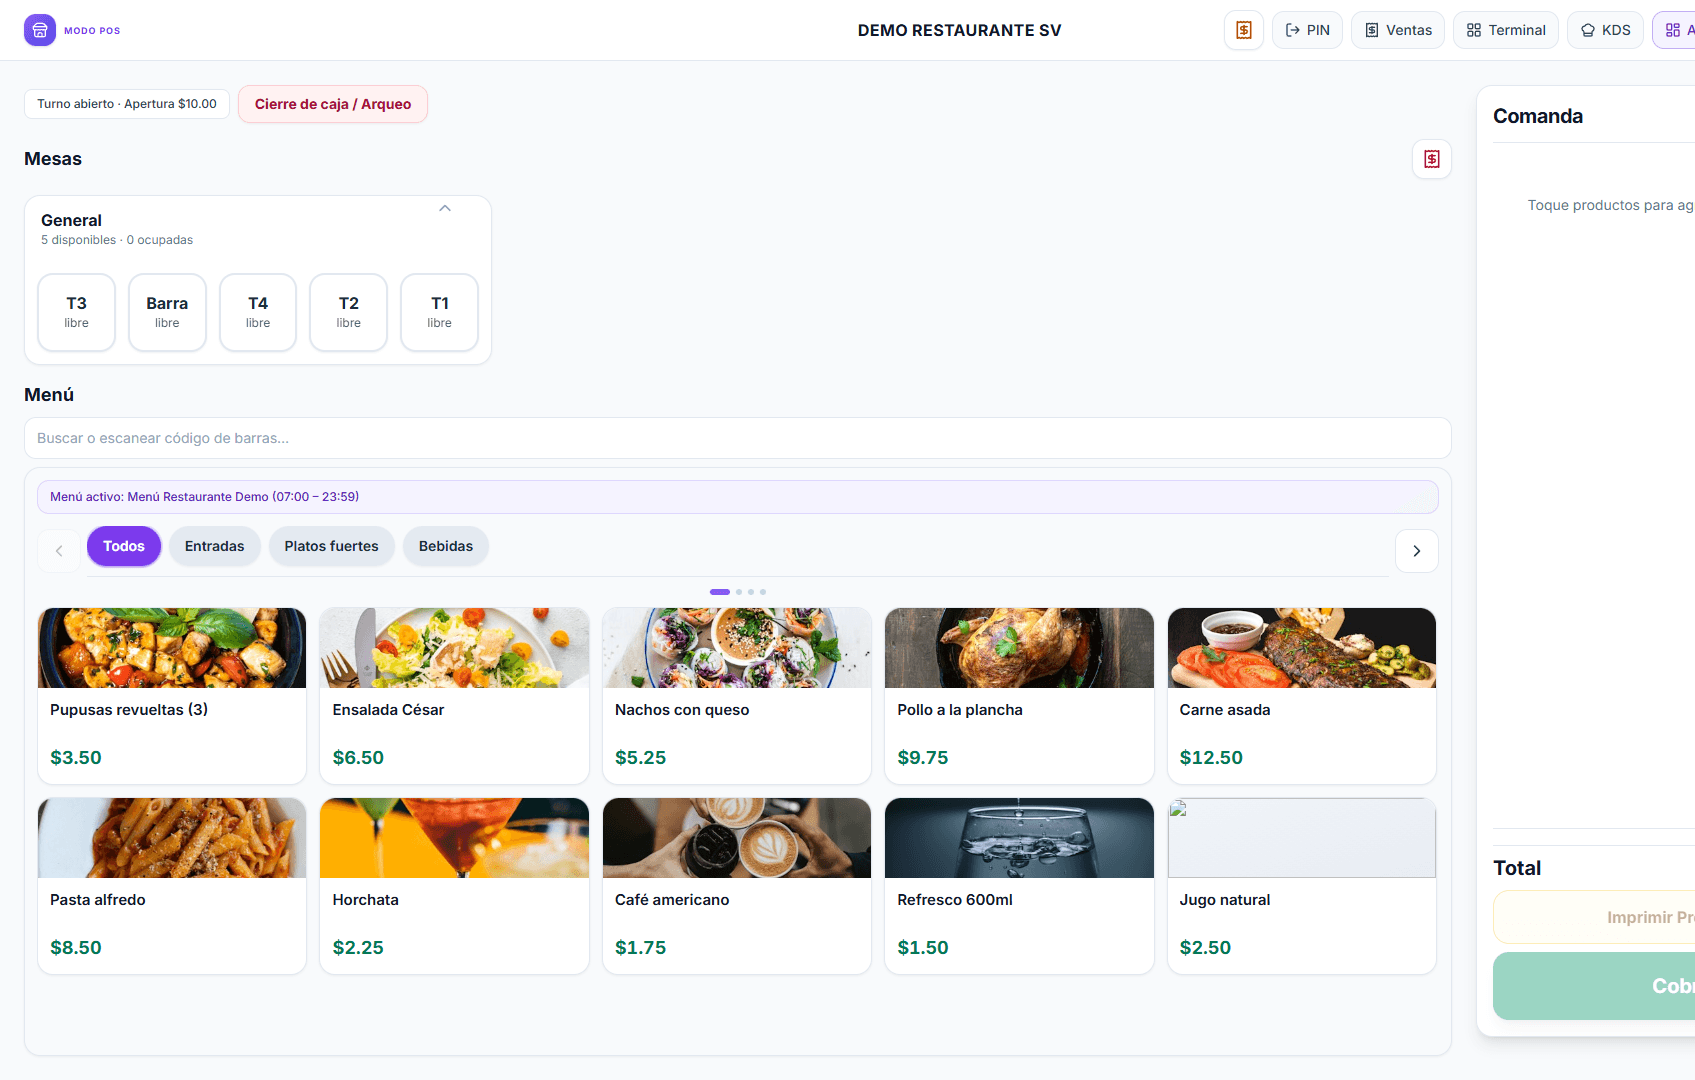
Task: Add Café americano to the order
Action: coord(737,886)
